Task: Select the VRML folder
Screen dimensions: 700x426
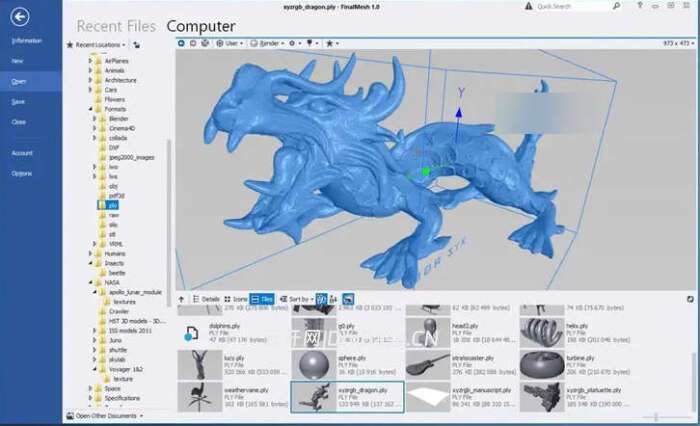Action: coord(116,244)
